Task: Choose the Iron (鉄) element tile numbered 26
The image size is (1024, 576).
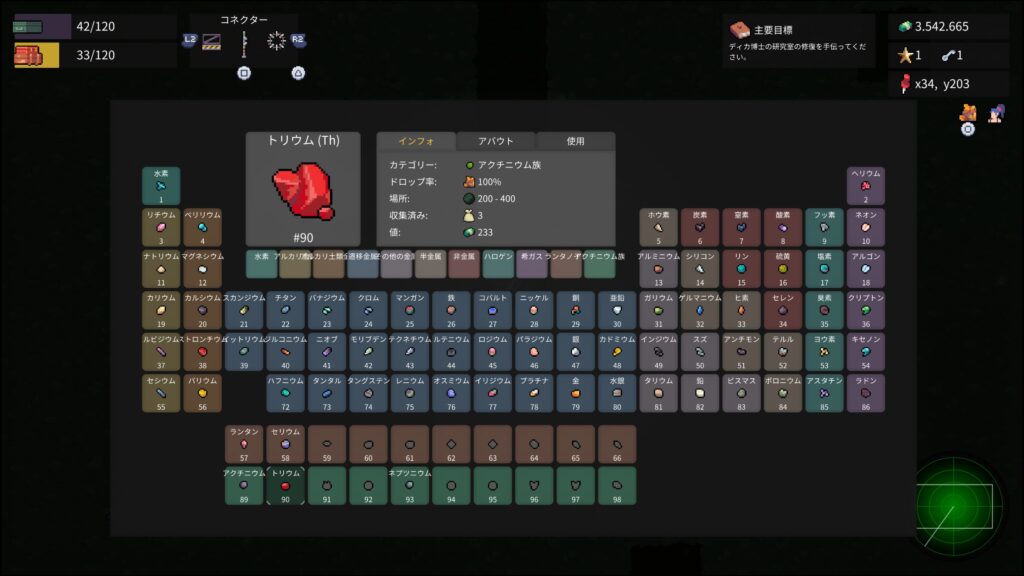Action: coord(451,310)
